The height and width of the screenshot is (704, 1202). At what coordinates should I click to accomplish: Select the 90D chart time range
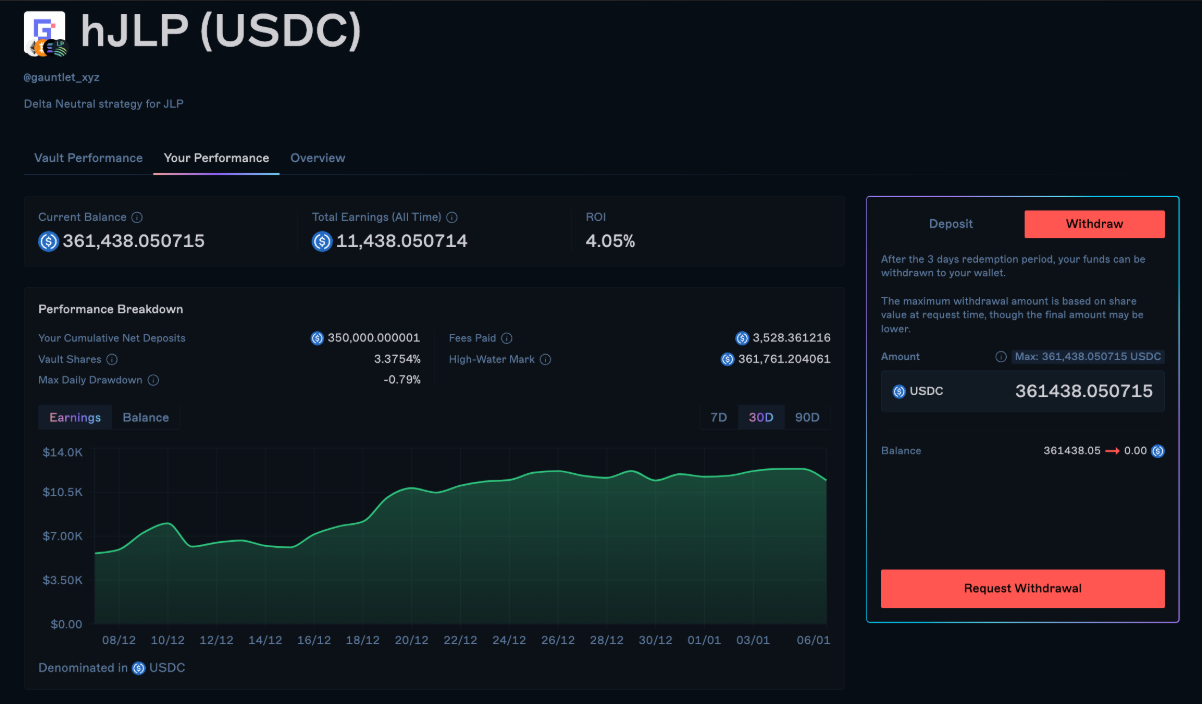click(807, 417)
